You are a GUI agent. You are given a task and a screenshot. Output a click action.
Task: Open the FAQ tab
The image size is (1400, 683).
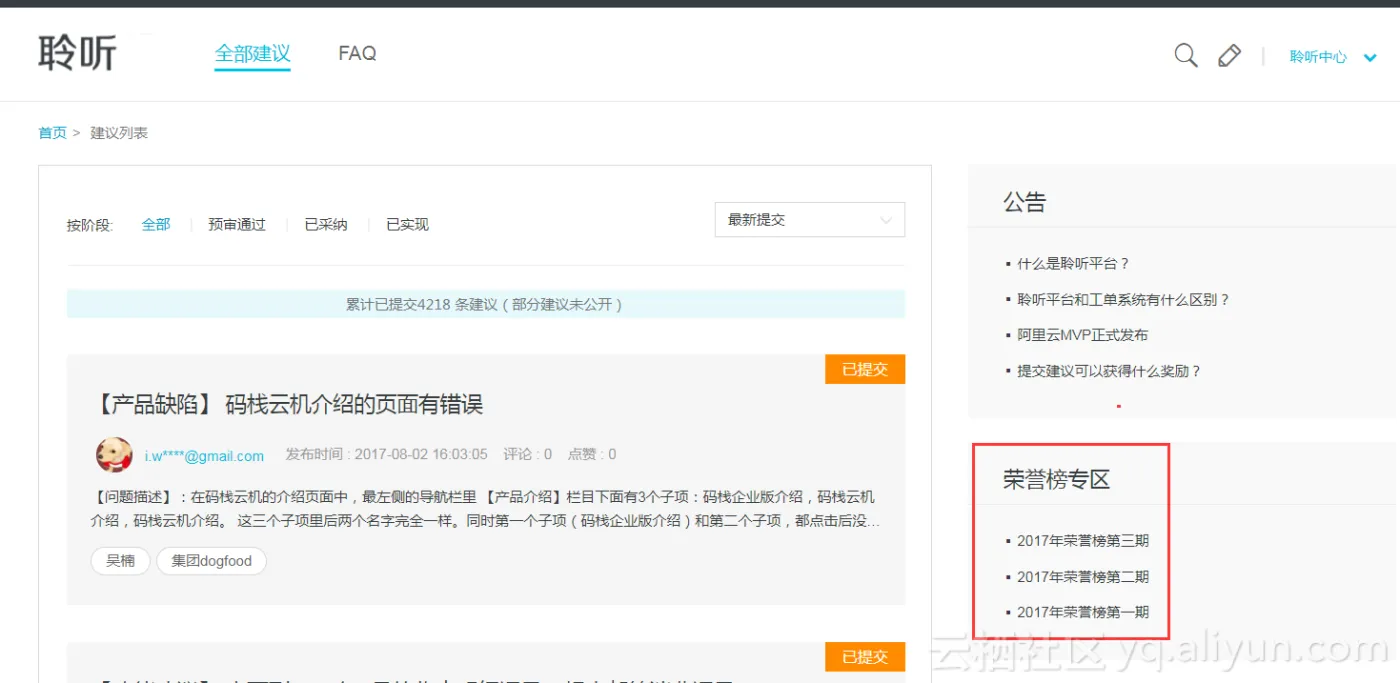(x=357, y=54)
